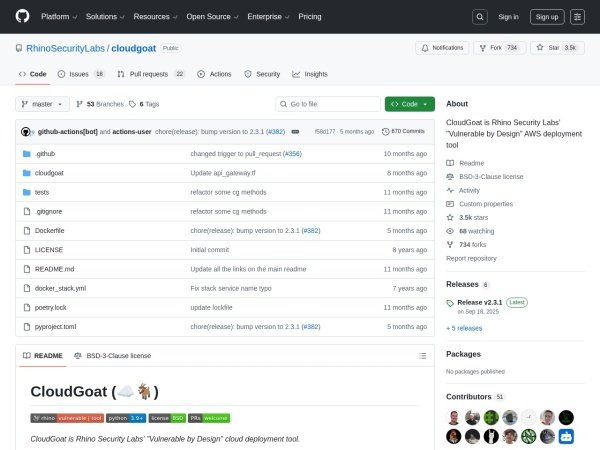Open the LICENSE file
This screenshot has width=600, height=450.
click(x=49, y=250)
